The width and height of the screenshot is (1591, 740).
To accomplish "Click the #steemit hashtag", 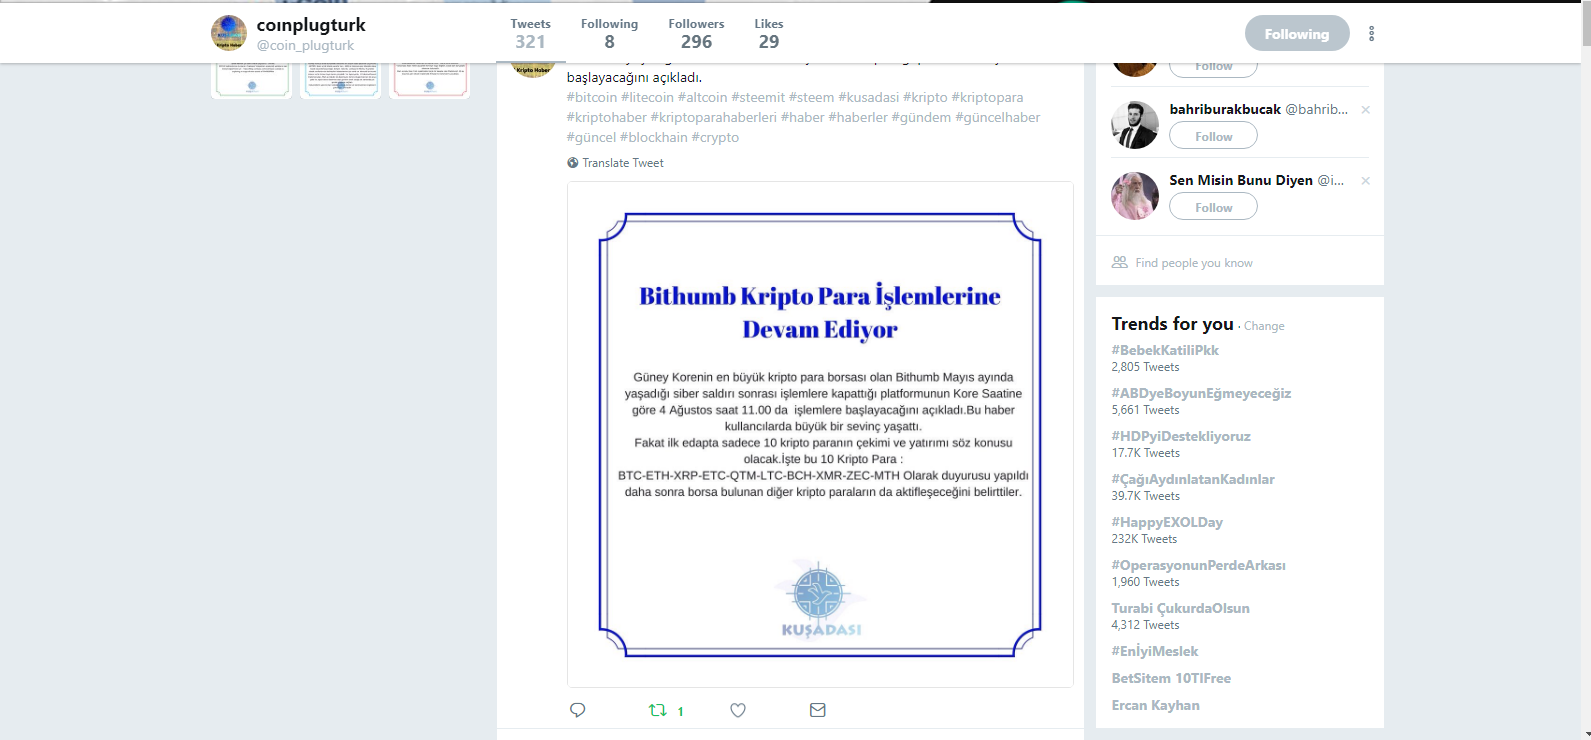I will click(758, 97).
